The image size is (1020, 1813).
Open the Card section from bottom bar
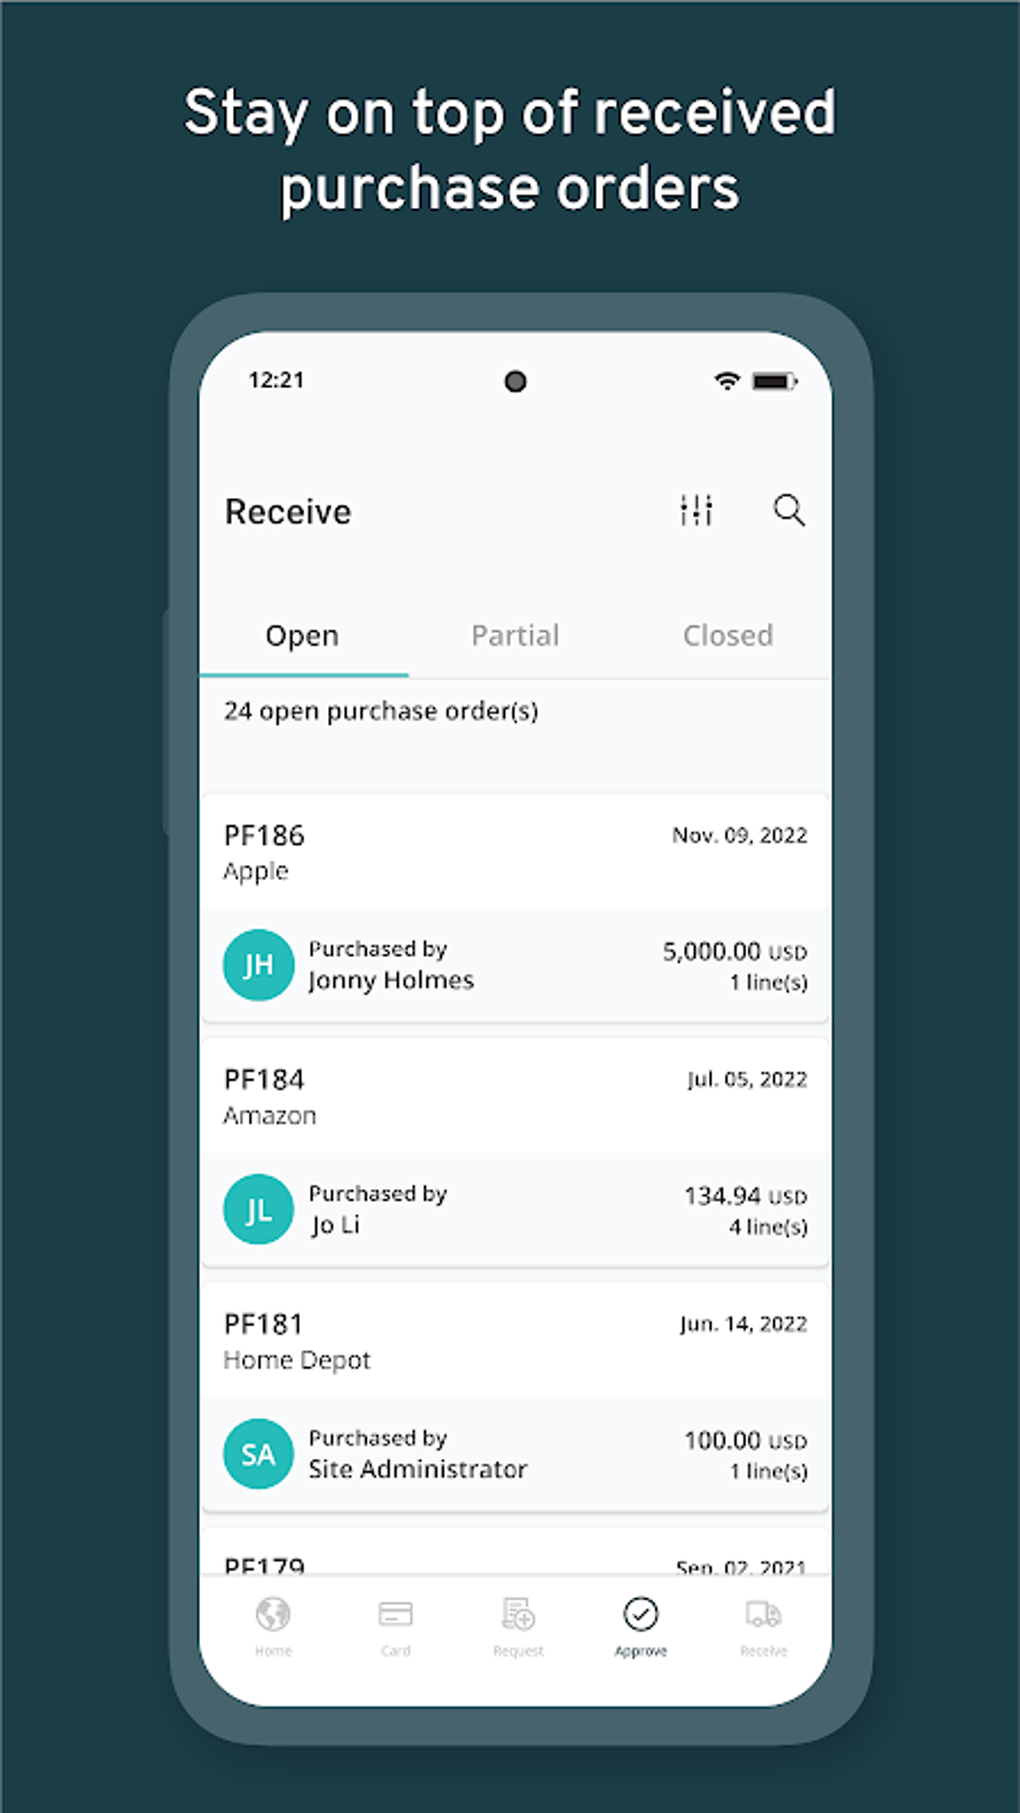click(395, 1625)
